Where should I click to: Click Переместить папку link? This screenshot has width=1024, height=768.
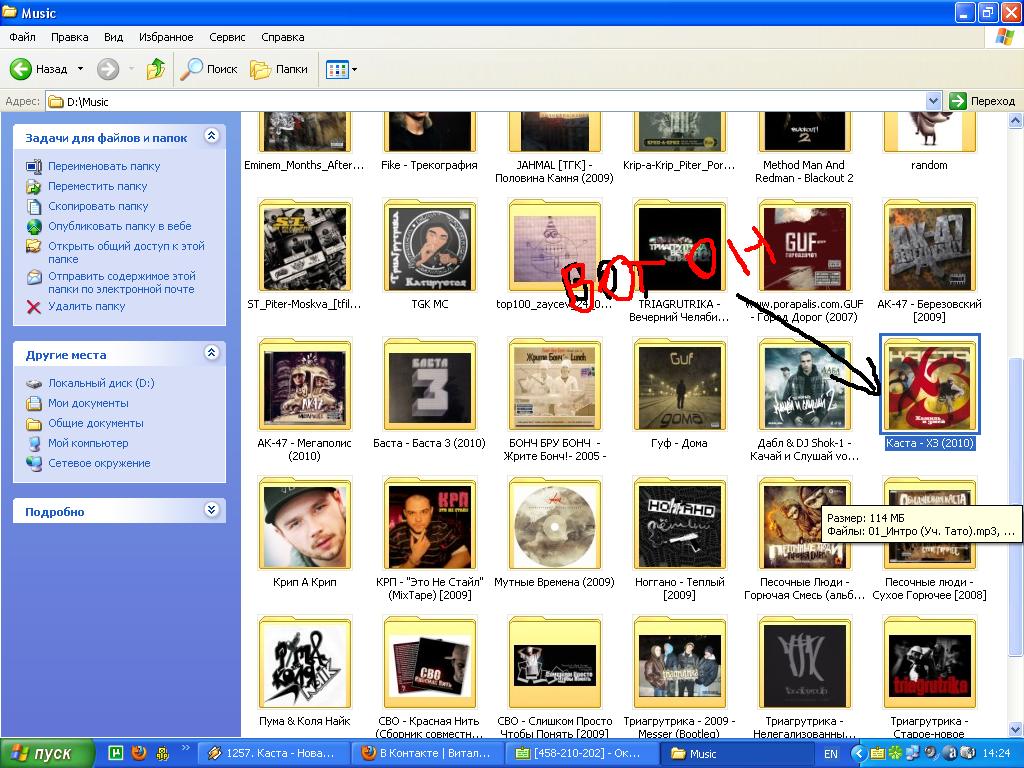click(x=97, y=186)
